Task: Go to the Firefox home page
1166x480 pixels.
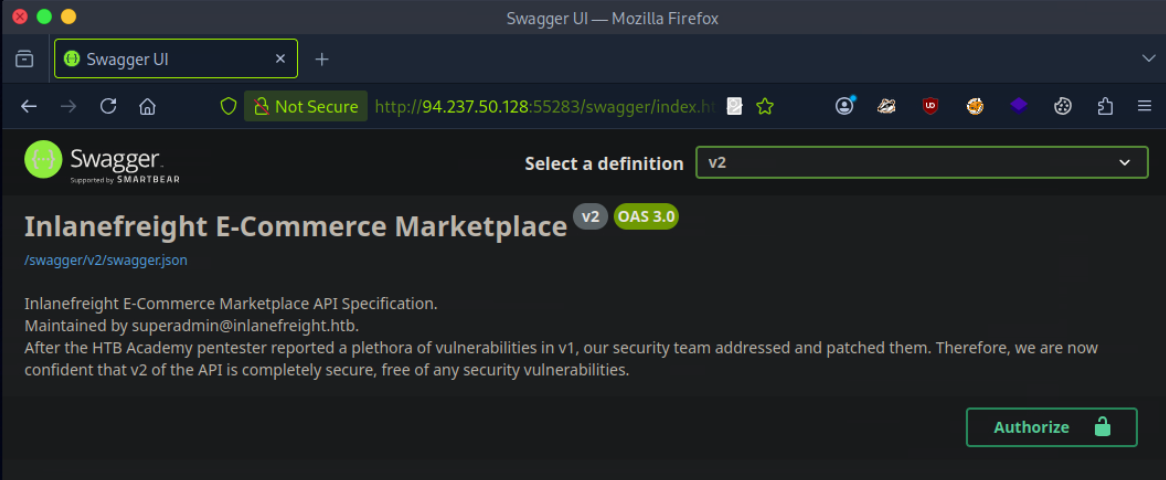Action: point(147,106)
